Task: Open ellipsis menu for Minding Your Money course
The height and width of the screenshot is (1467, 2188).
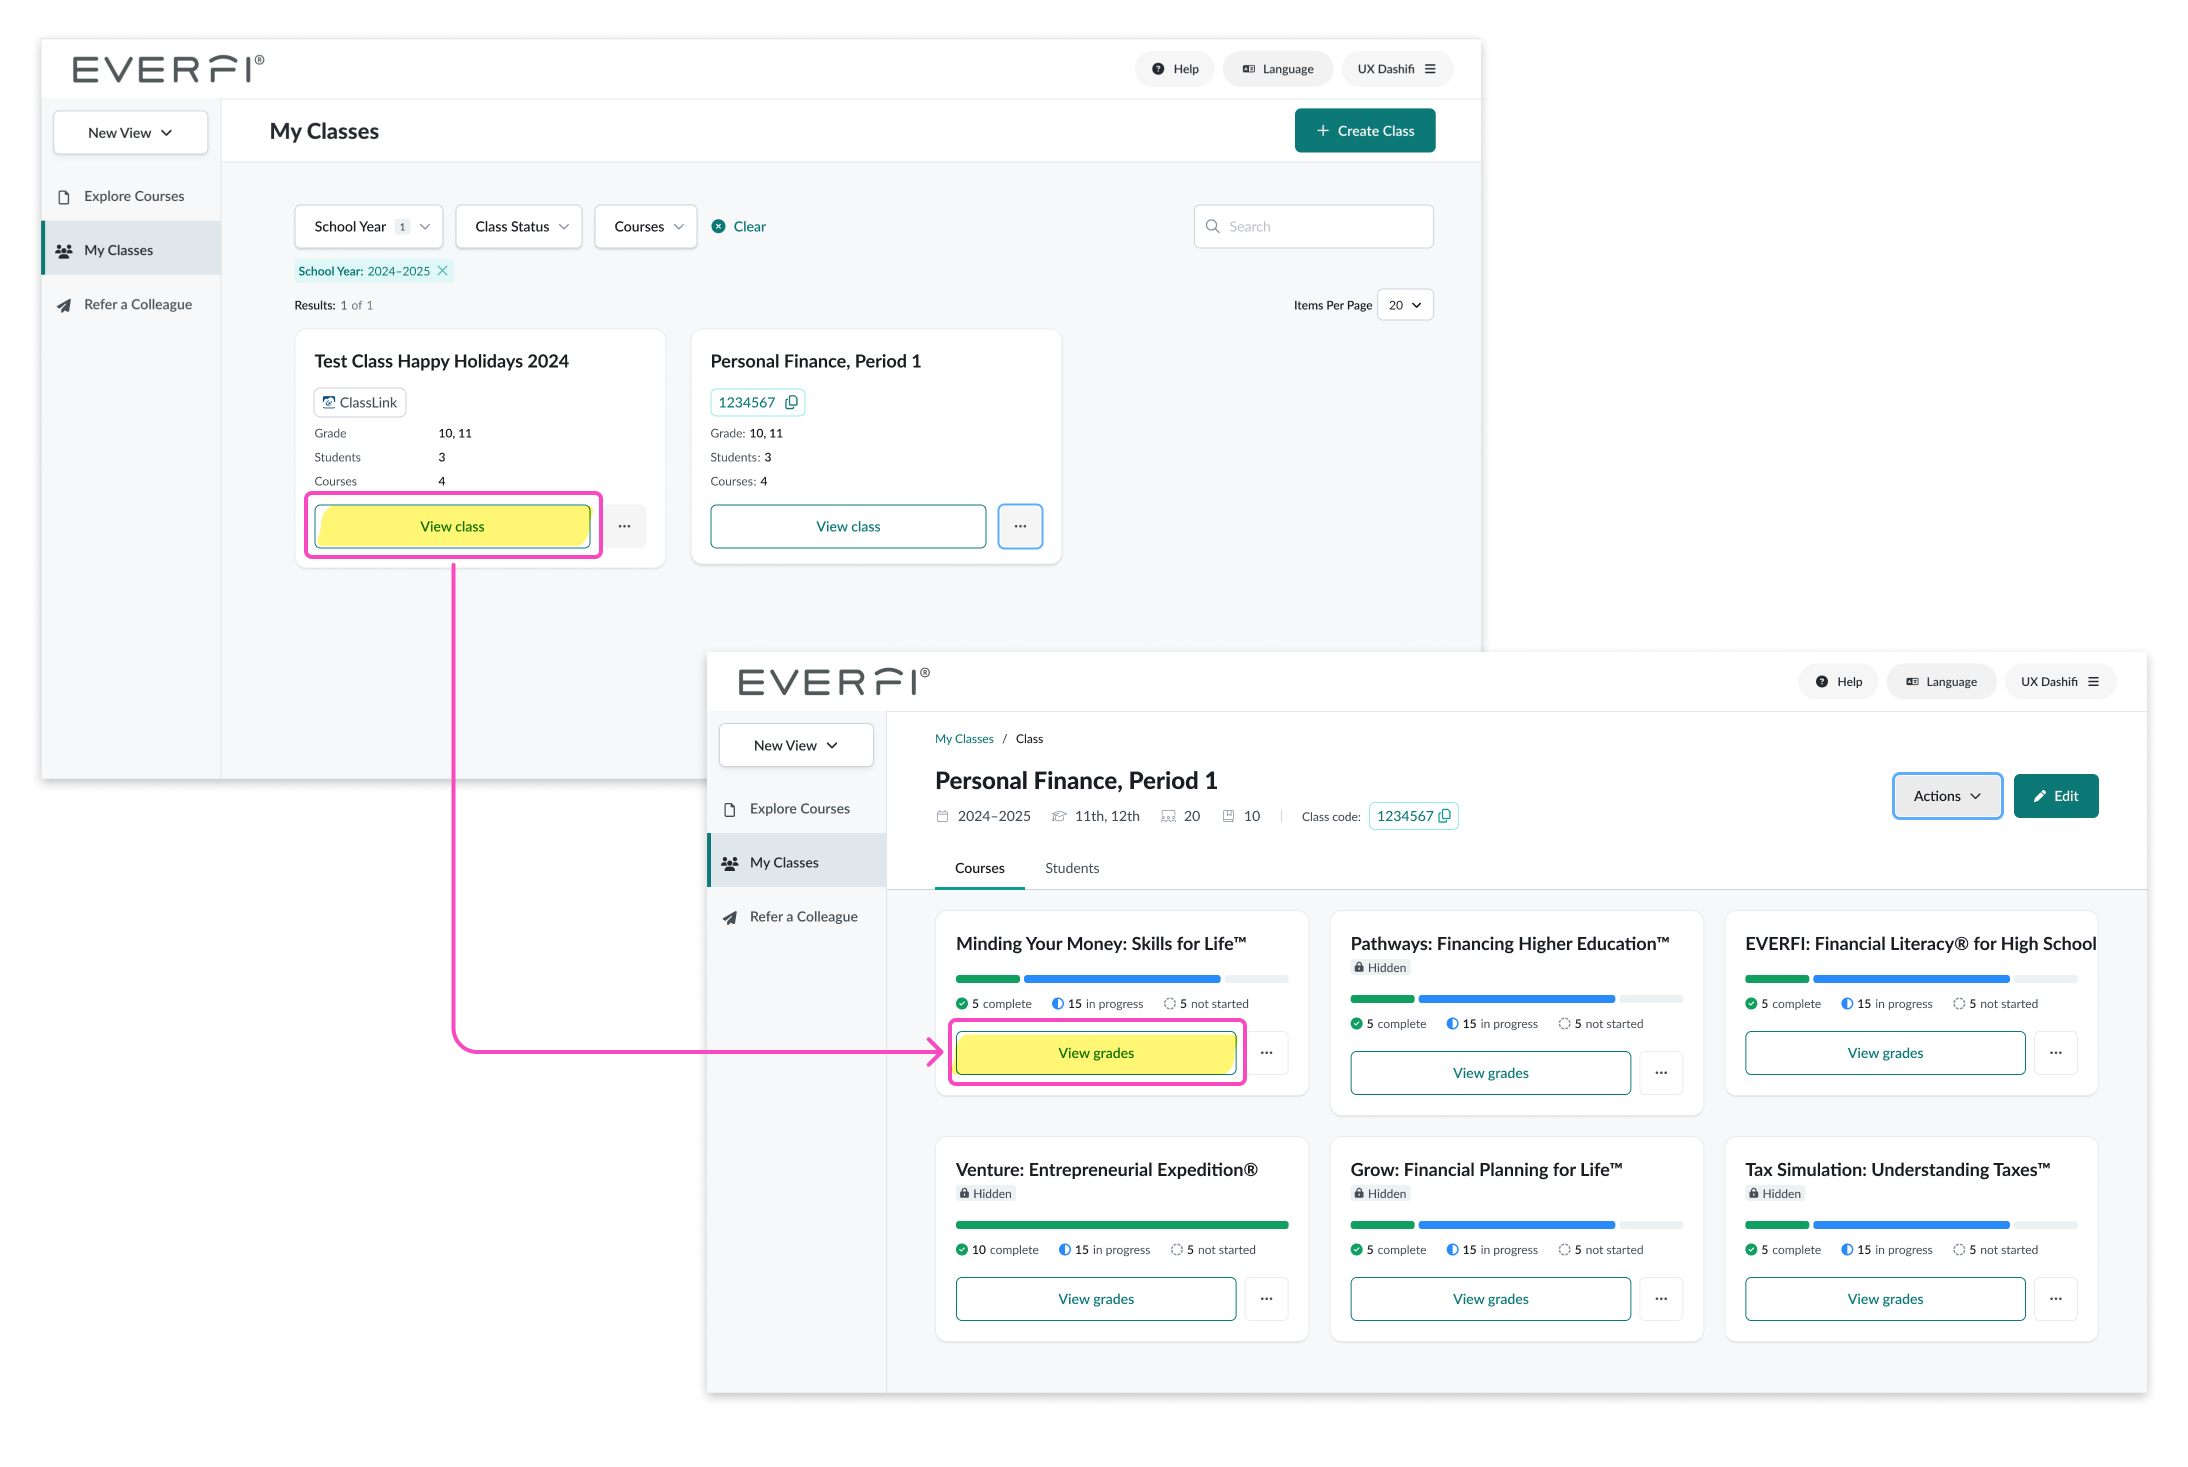Action: click(1266, 1053)
